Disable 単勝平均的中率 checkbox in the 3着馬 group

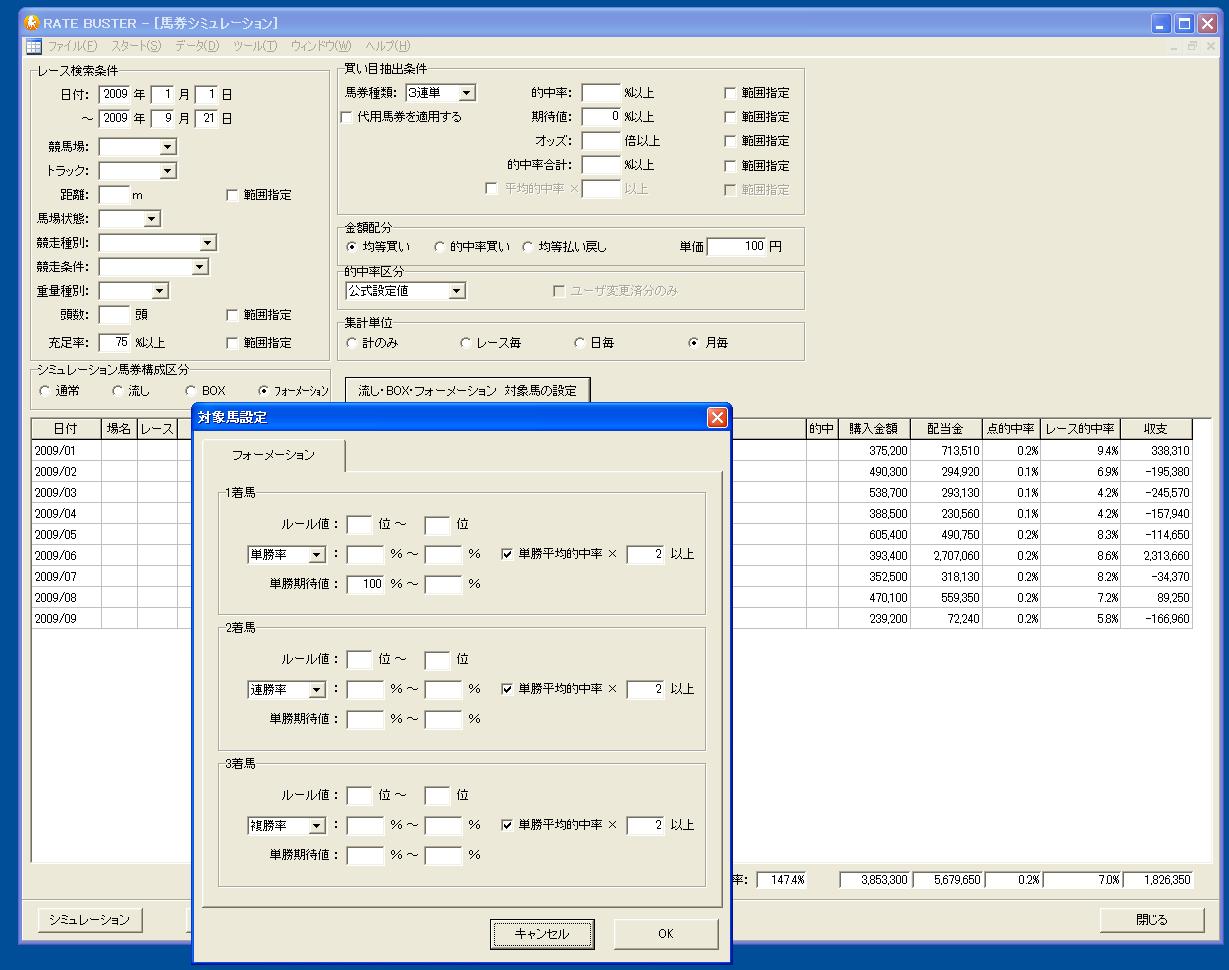click(507, 825)
